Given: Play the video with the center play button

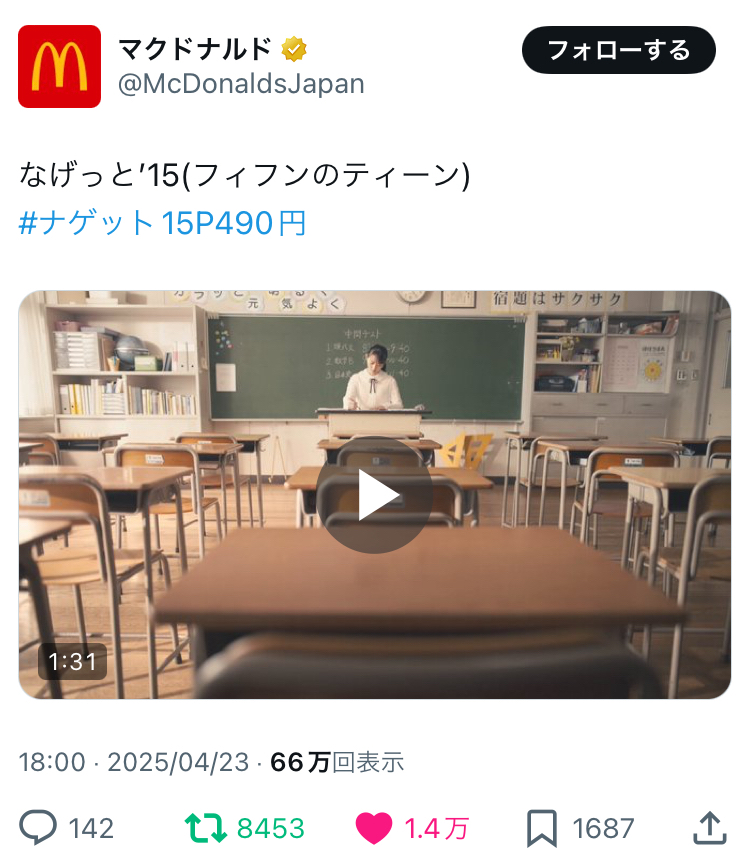Looking at the screenshot, I should coord(375,495).
